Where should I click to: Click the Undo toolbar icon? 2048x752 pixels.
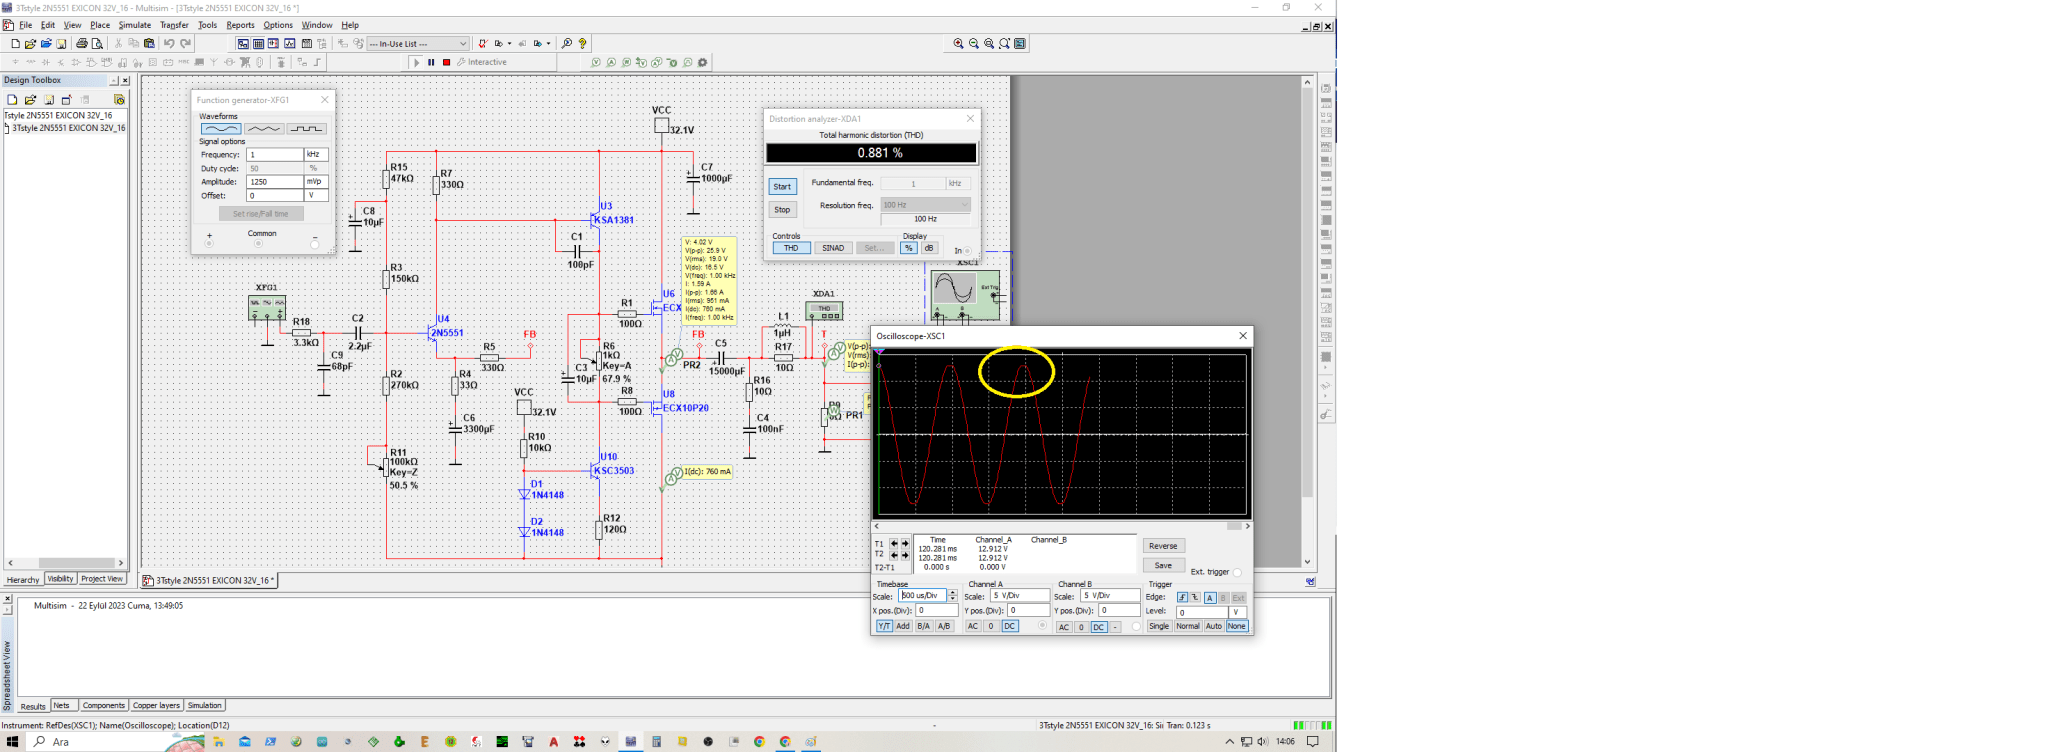tap(169, 44)
